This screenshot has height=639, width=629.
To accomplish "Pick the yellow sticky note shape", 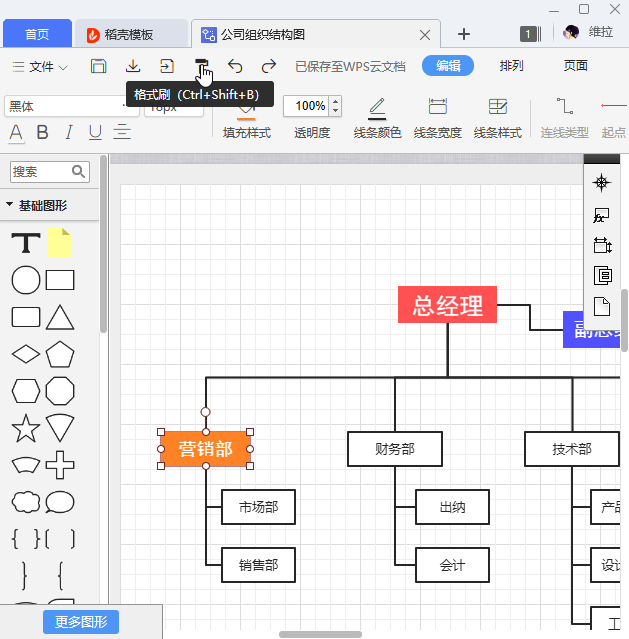I will click(x=60, y=243).
